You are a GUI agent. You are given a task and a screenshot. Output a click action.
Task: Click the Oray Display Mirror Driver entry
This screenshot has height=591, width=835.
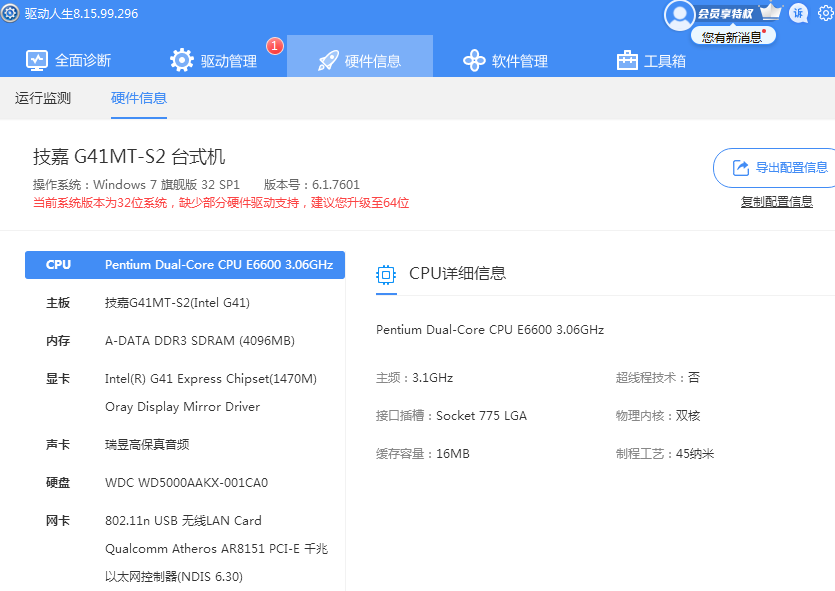pyautogui.click(x=183, y=407)
